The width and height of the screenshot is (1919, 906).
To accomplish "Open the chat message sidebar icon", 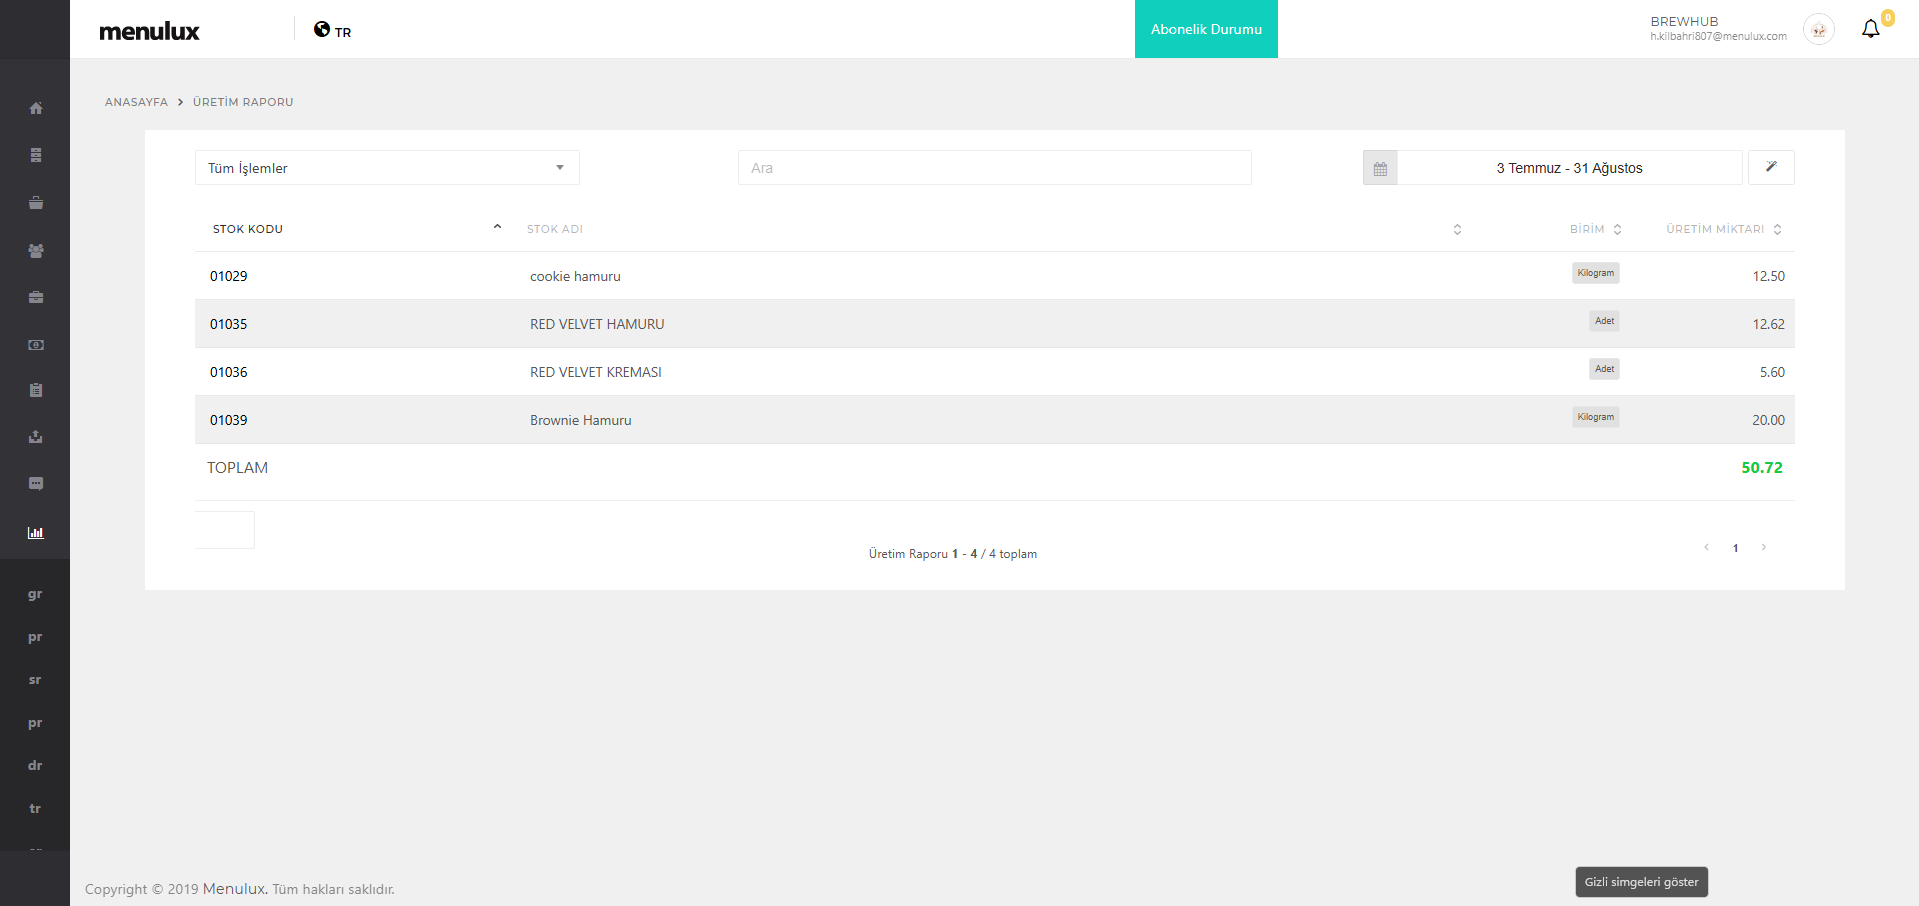I will pos(36,484).
